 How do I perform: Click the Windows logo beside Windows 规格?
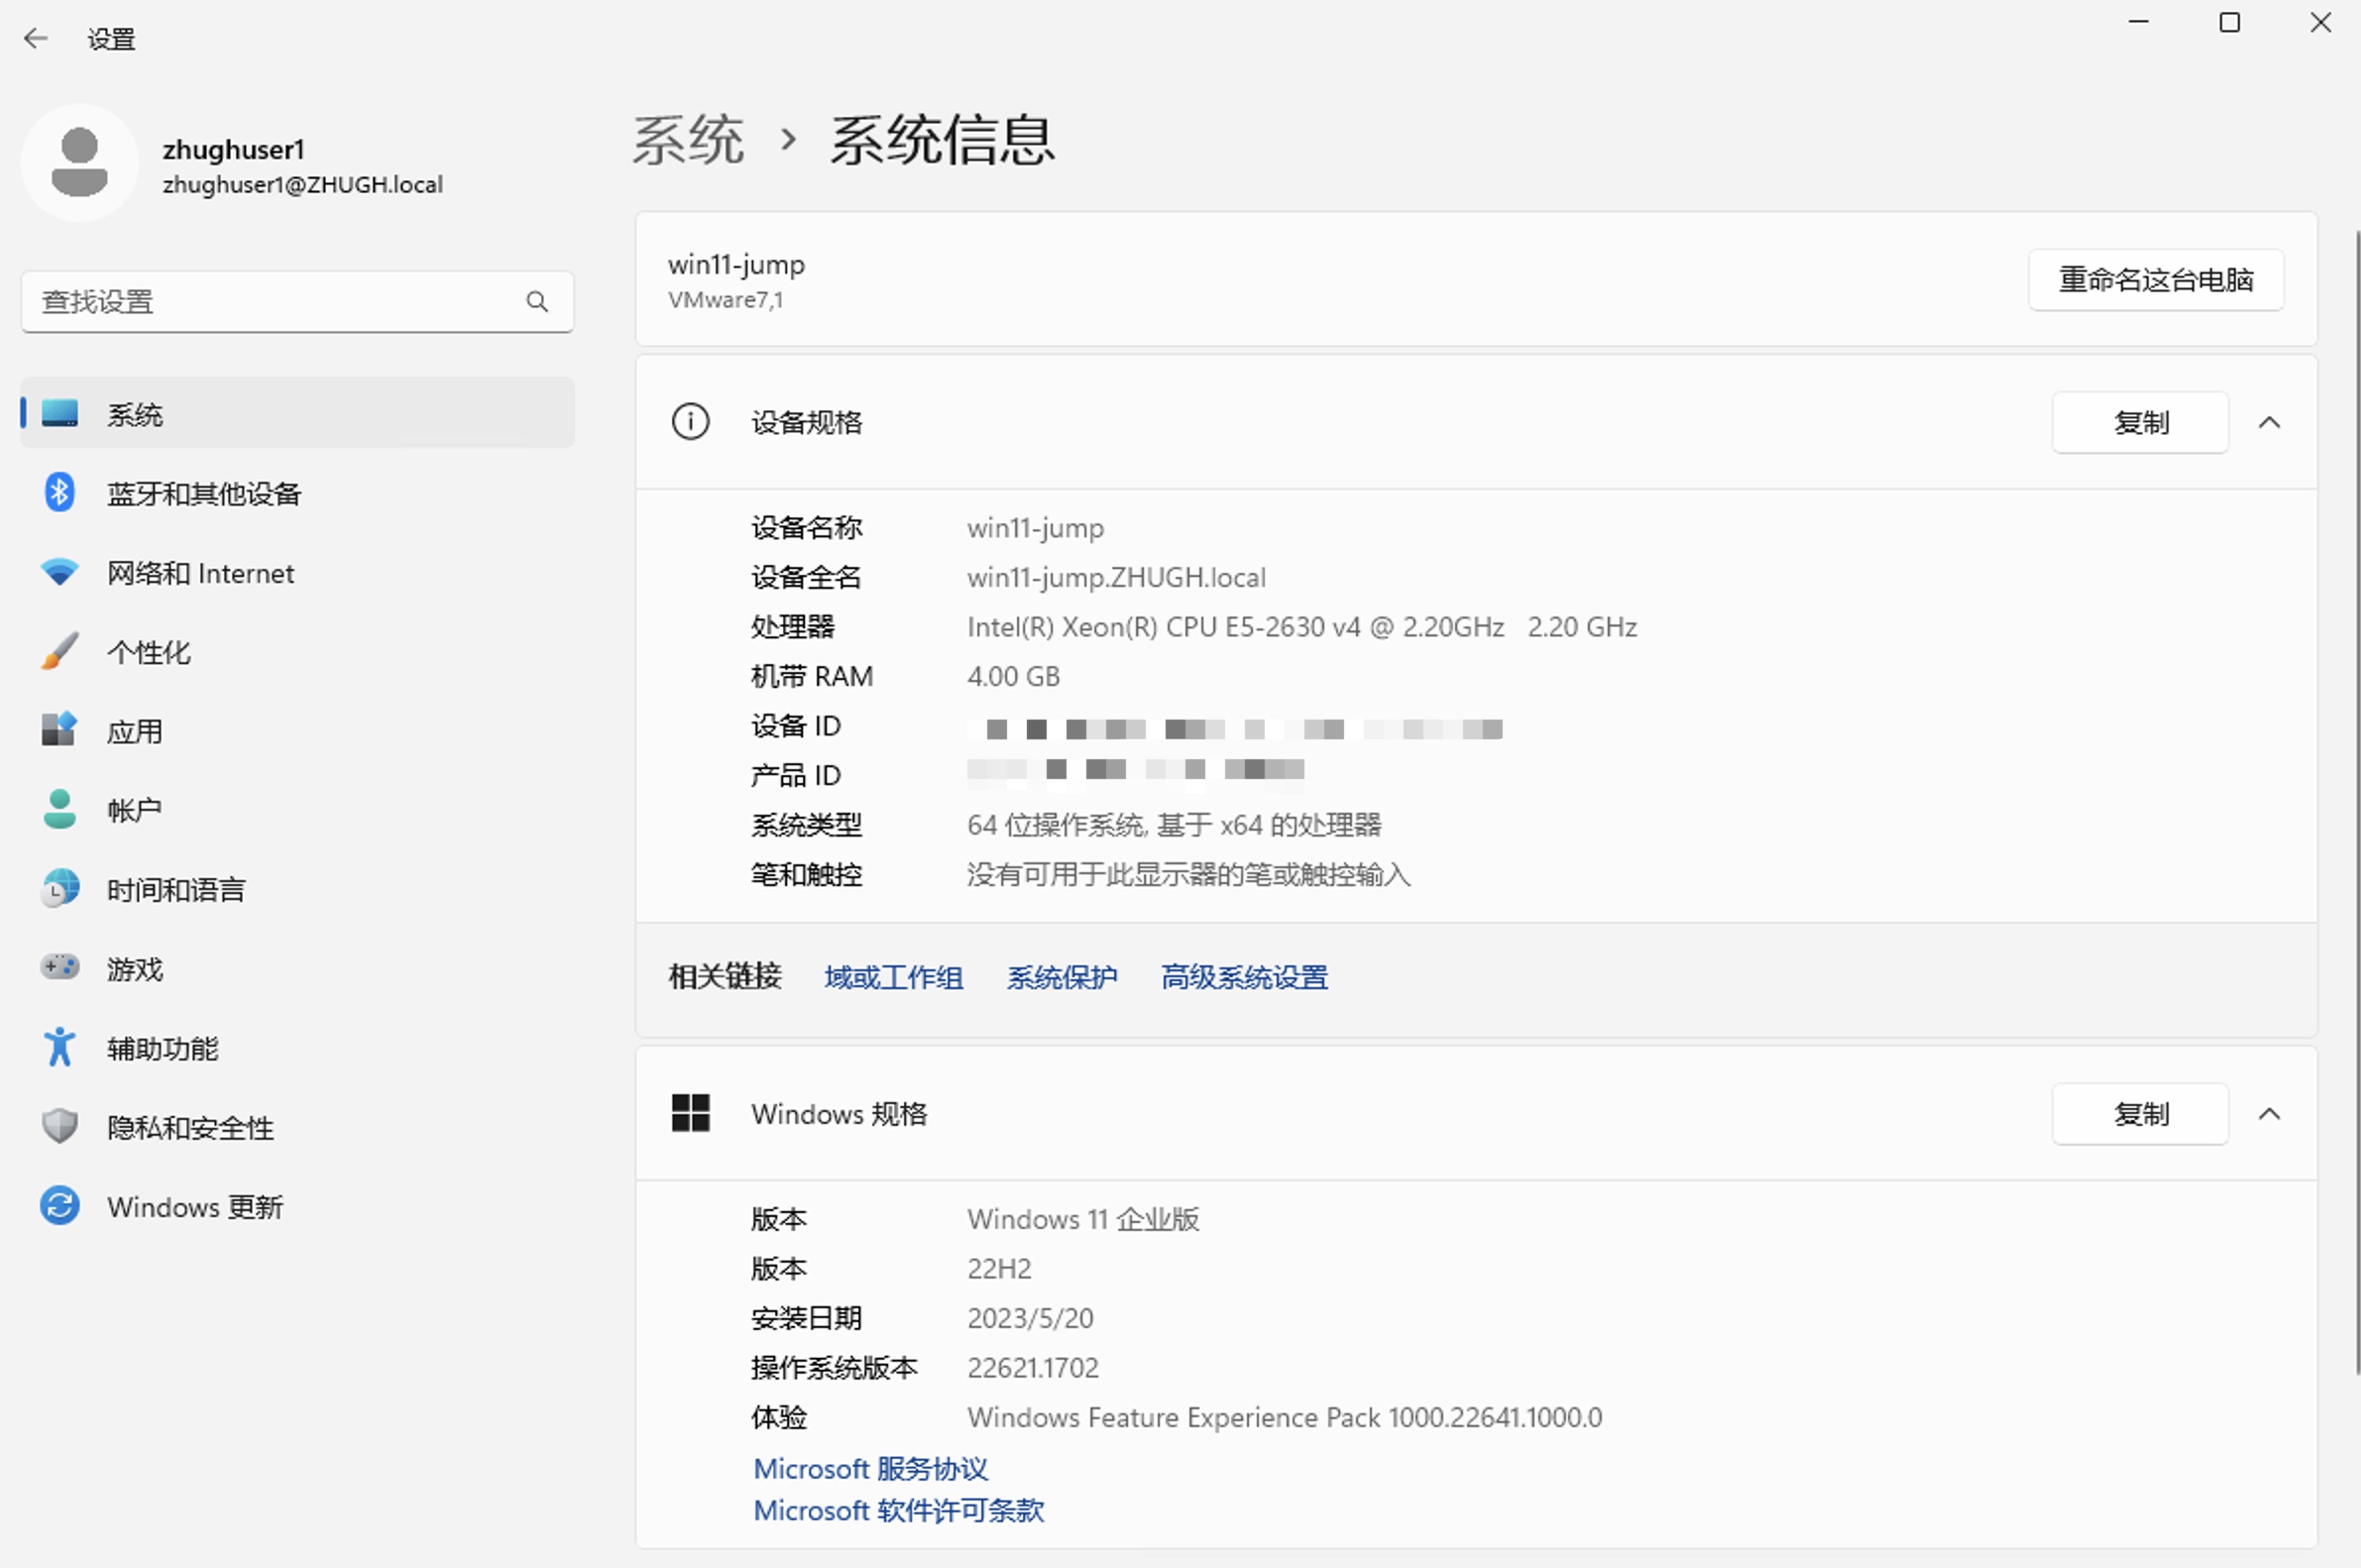click(x=690, y=1113)
